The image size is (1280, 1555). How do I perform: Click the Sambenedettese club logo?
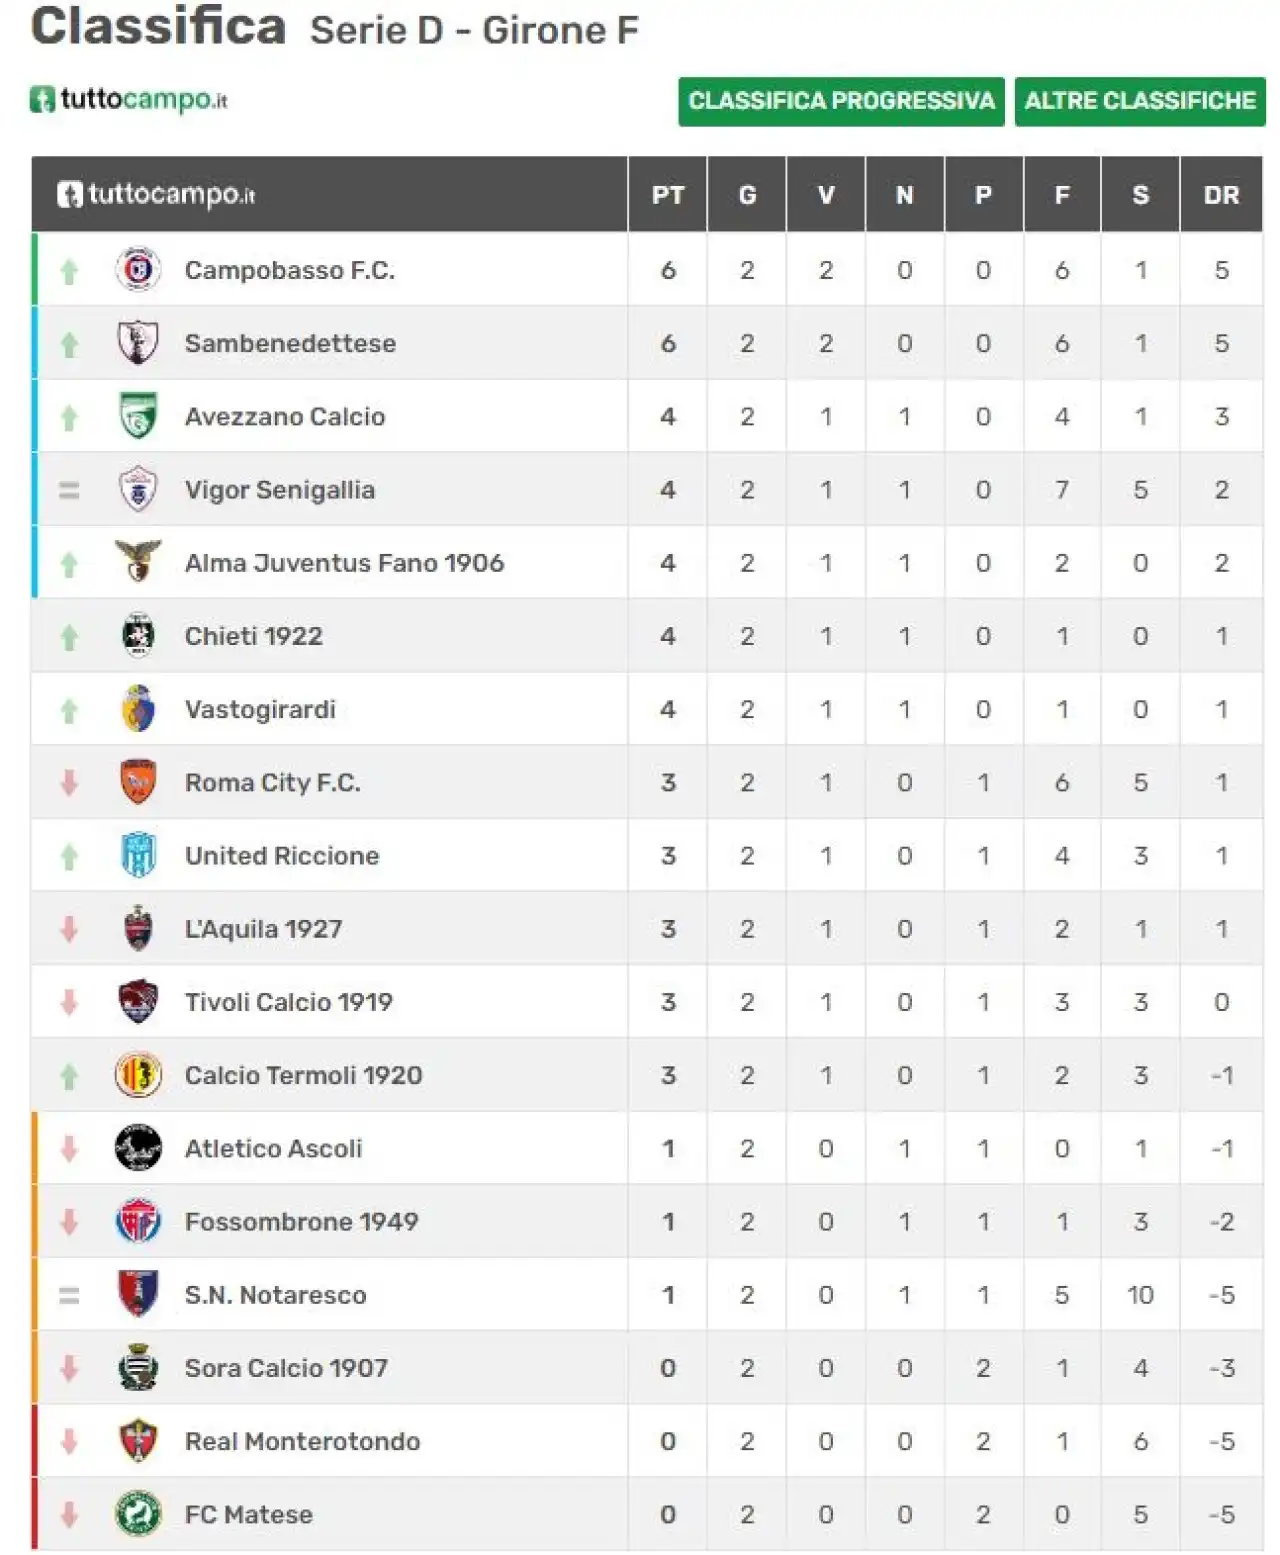point(138,342)
